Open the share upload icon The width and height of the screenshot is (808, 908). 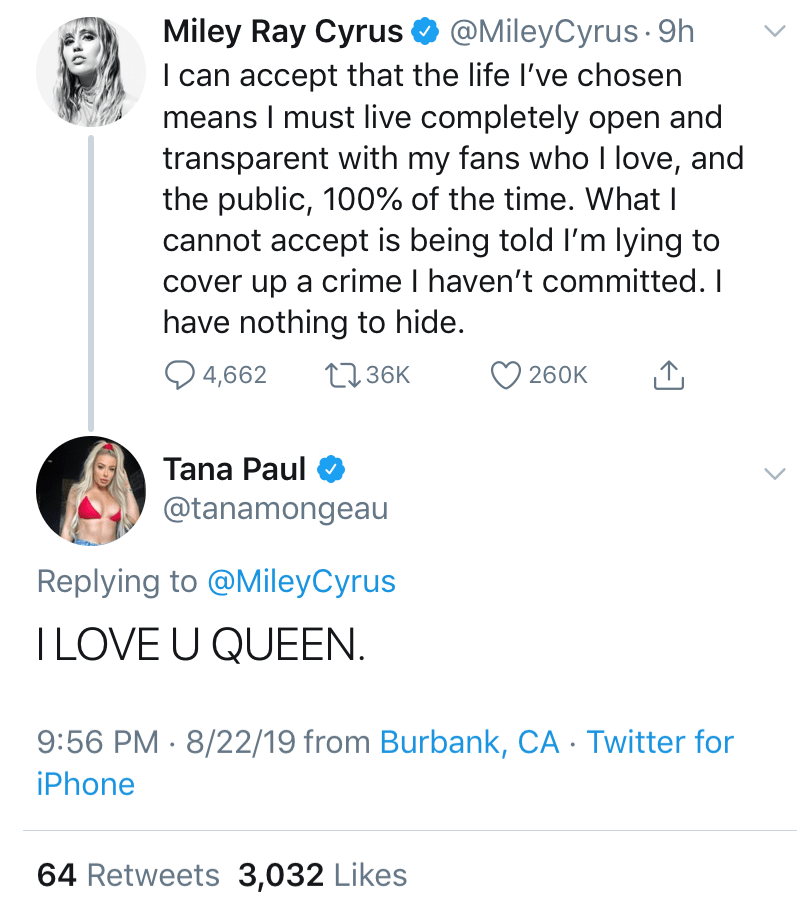point(670,373)
